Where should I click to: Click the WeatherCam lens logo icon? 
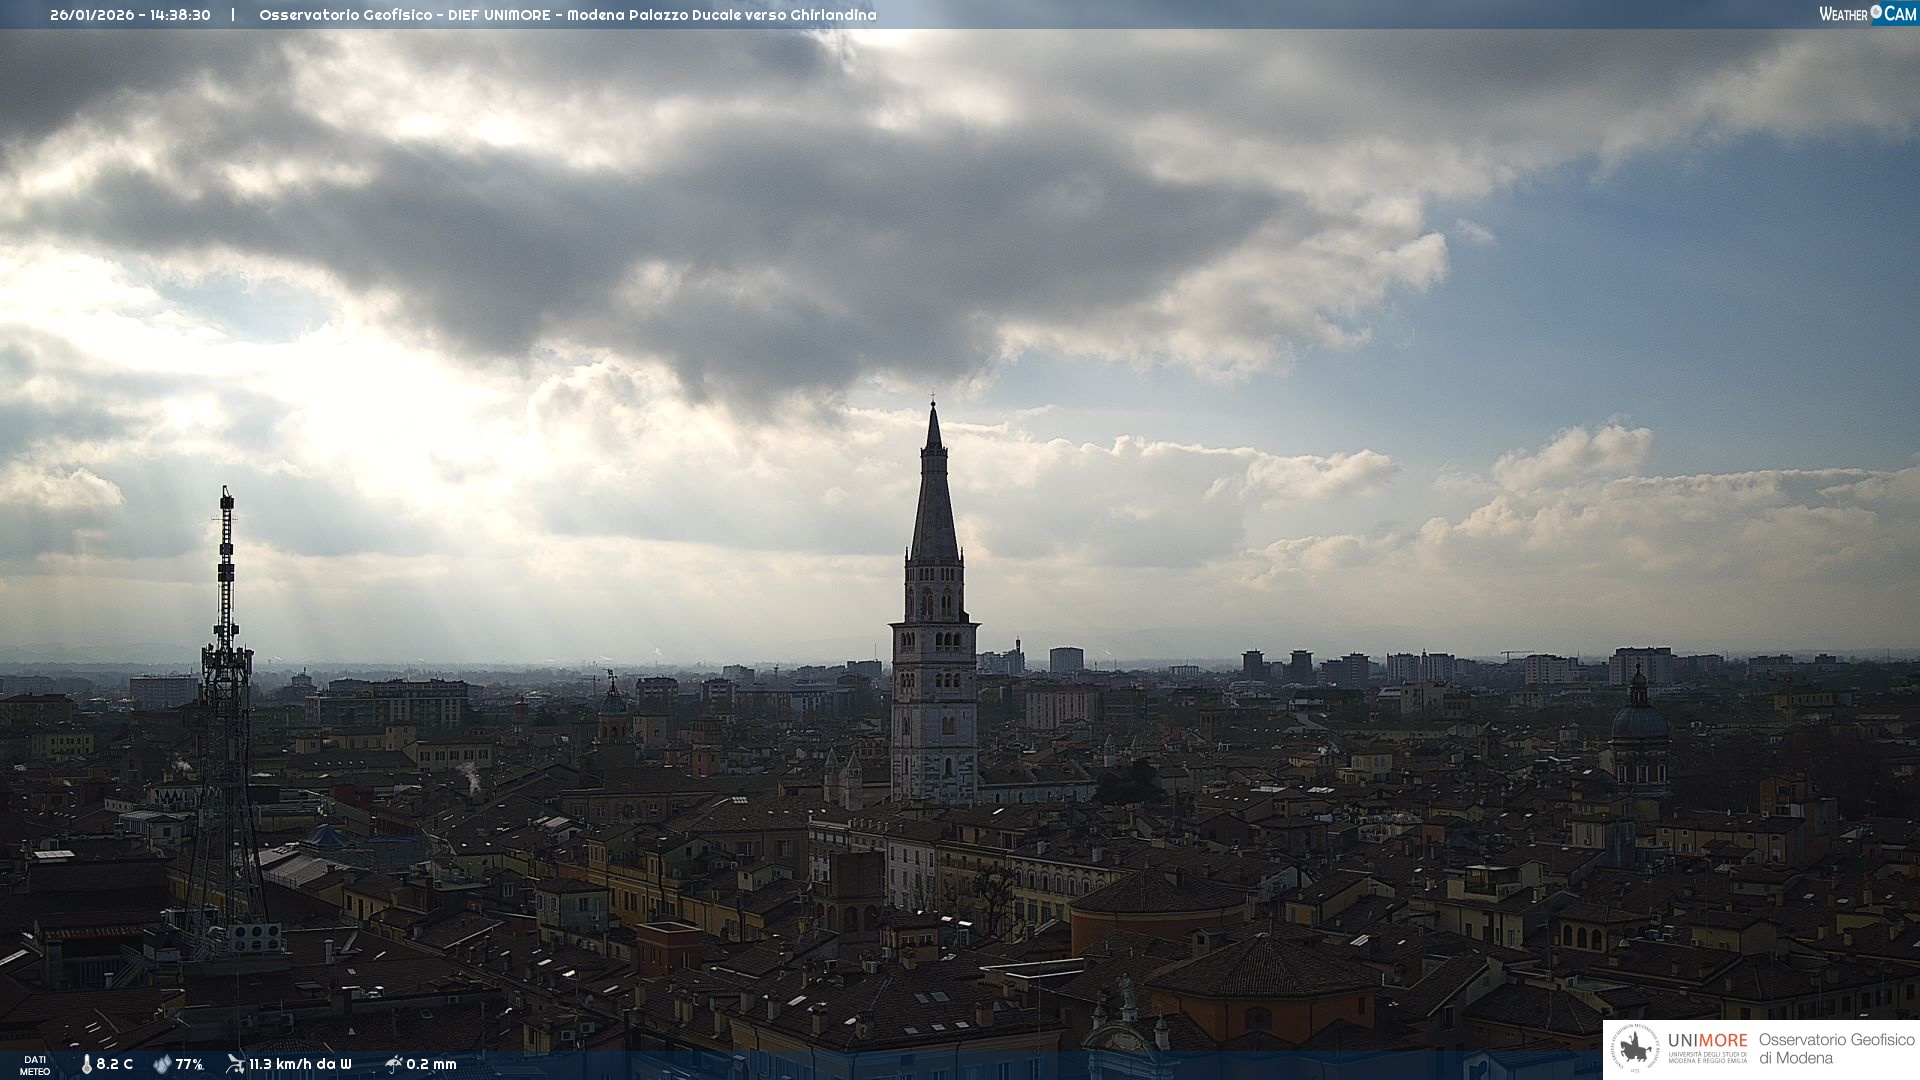tap(1876, 12)
